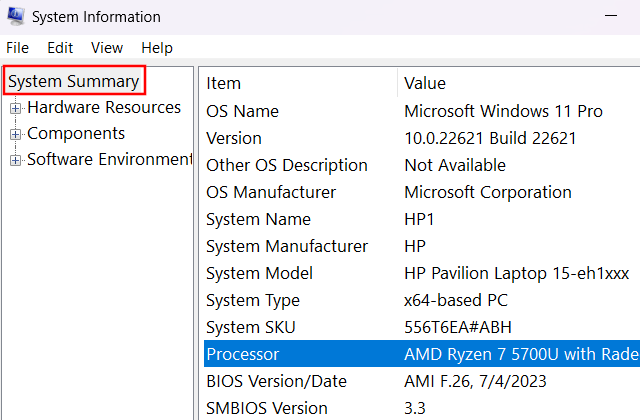
Task: Select the System Name row
Action: [422, 219]
